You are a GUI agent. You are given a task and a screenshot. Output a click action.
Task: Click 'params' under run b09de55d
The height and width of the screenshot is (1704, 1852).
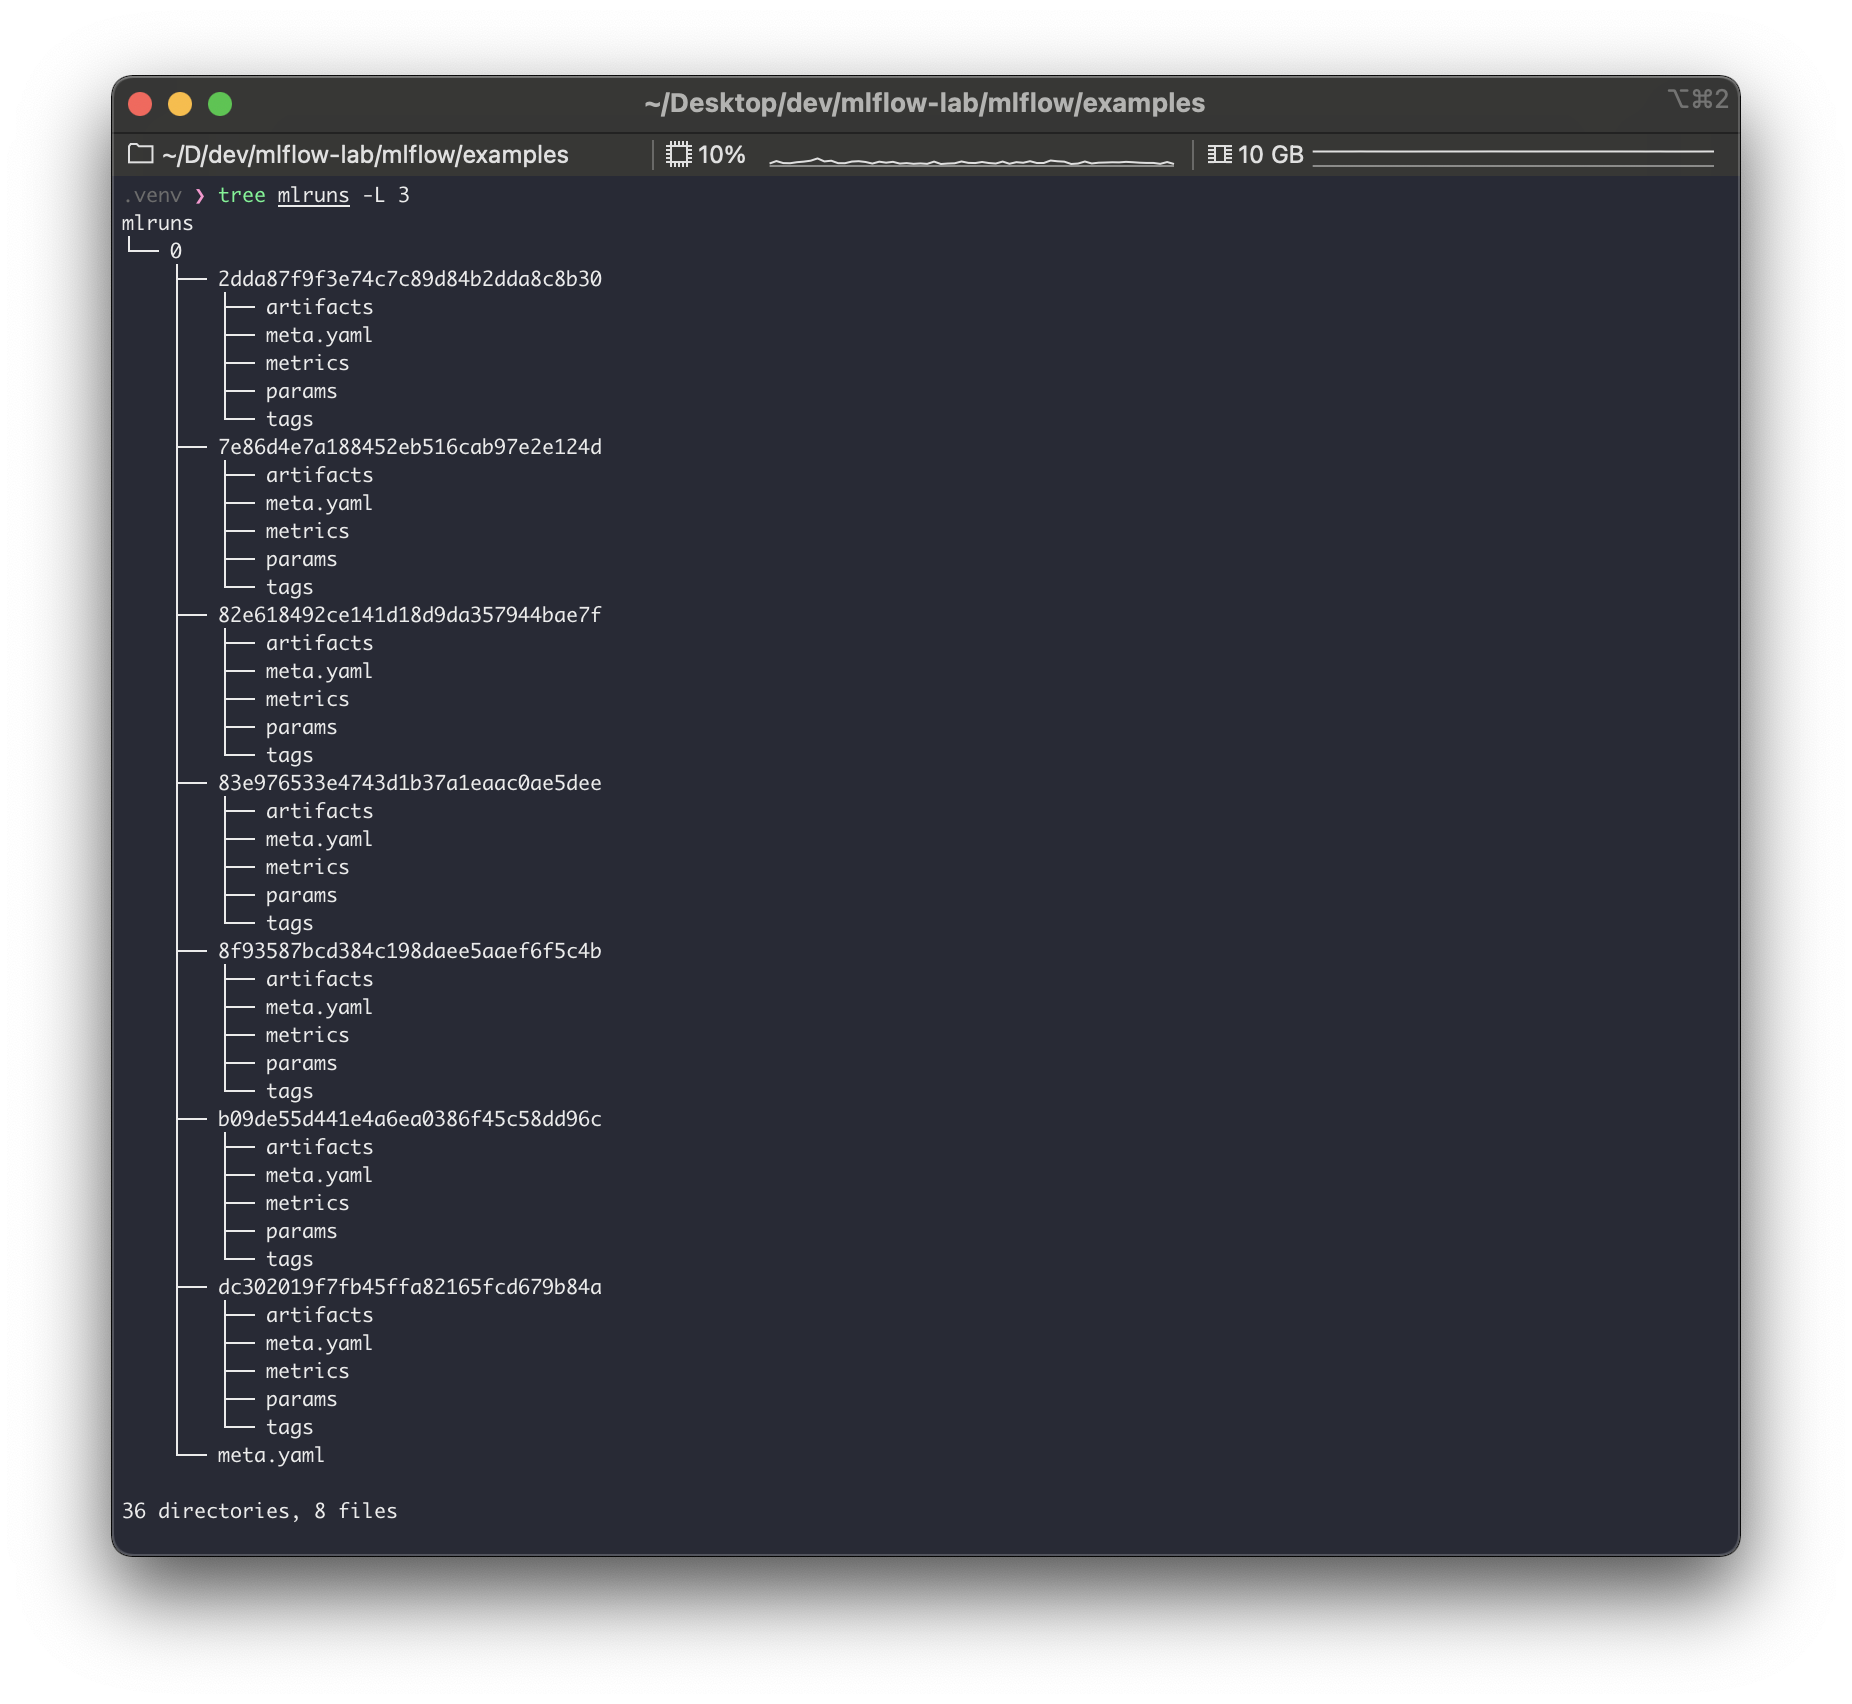coord(301,1231)
